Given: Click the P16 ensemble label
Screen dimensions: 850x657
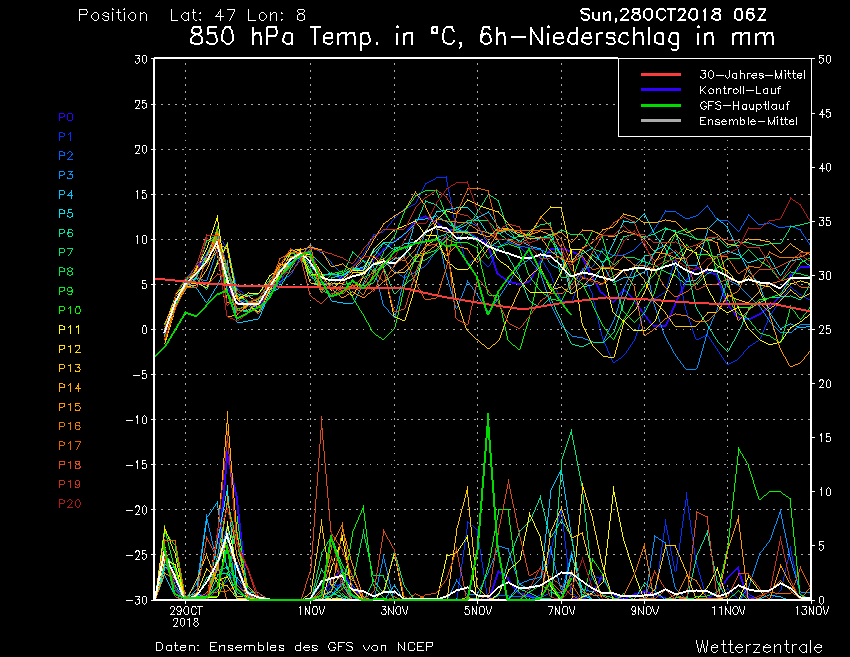Looking at the screenshot, I should tap(69, 426).
